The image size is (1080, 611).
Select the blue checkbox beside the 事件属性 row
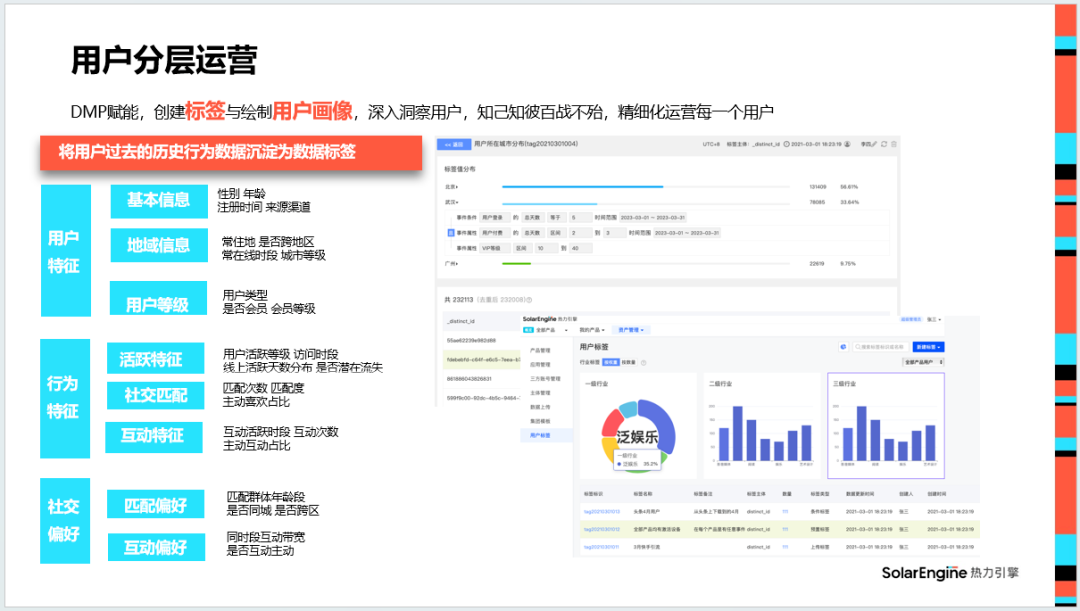pyautogui.click(x=449, y=231)
